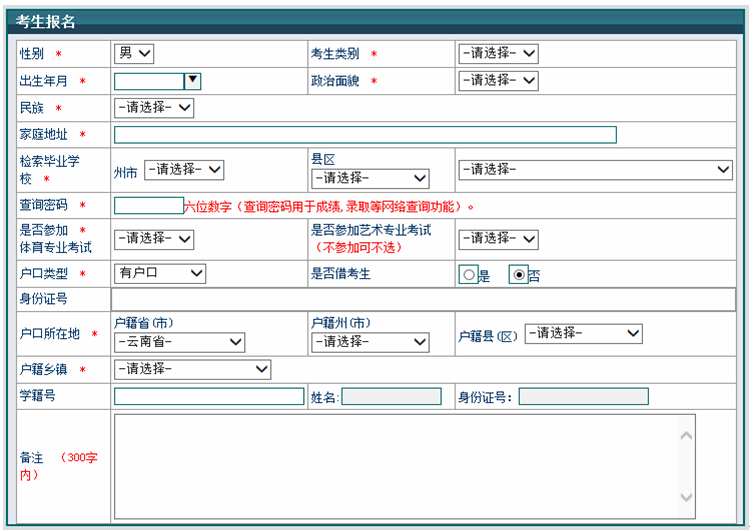The width and height of the screenshot is (750, 530).
Task: Click the 备注 scrollbar down arrow
Action: pyautogui.click(x=686, y=497)
